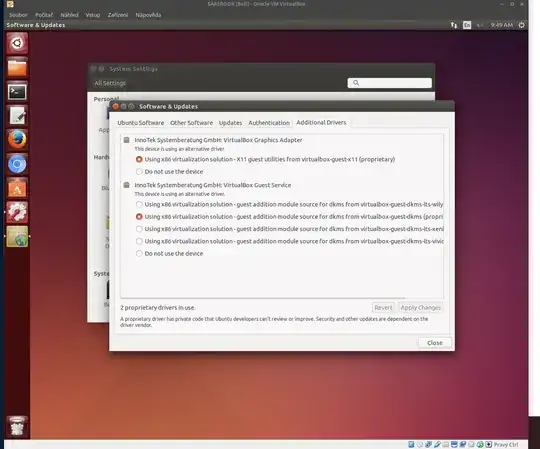Open Chromium browser dock icon
Viewport: 540px width, 449px height.
tap(17, 164)
